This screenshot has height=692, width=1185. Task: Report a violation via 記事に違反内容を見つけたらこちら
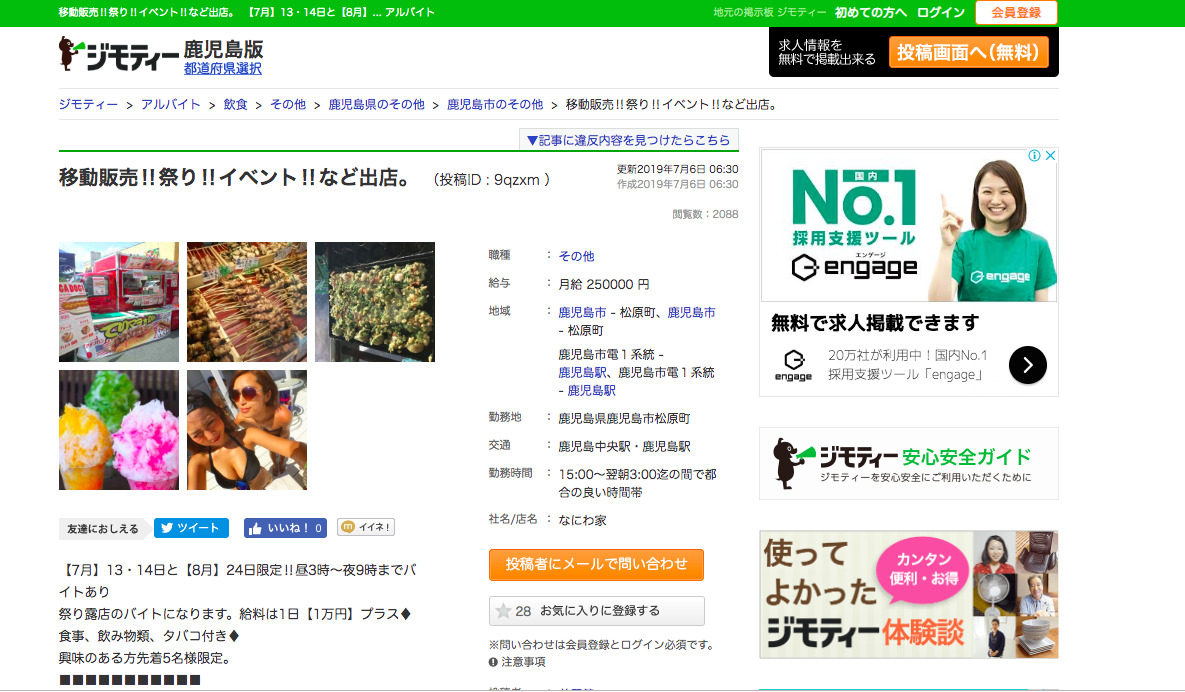pyautogui.click(x=629, y=140)
